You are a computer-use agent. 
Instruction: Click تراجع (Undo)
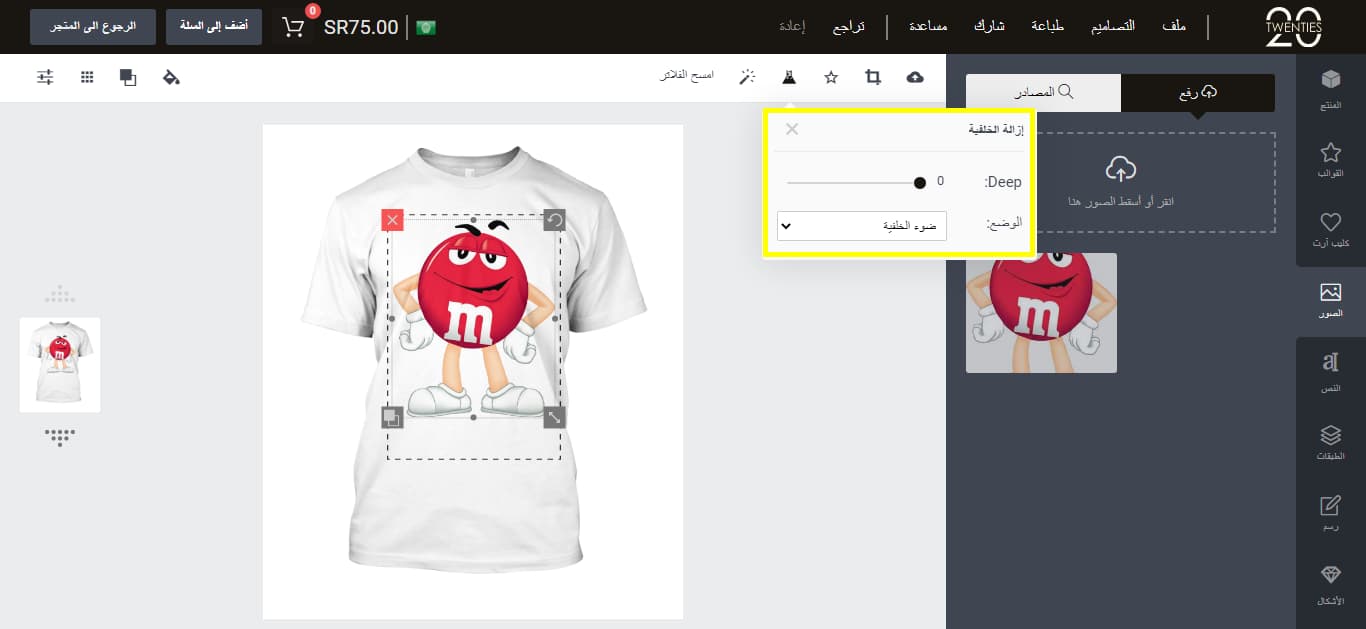click(x=849, y=26)
